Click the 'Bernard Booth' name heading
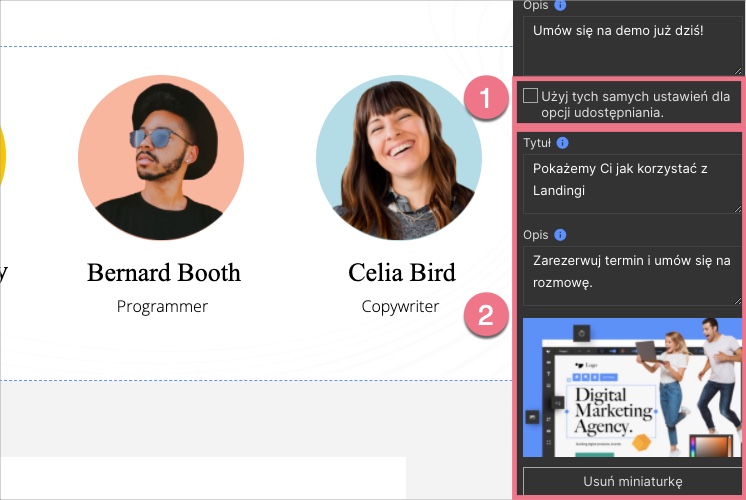Viewport: 746px width, 500px height. point(164,272)
